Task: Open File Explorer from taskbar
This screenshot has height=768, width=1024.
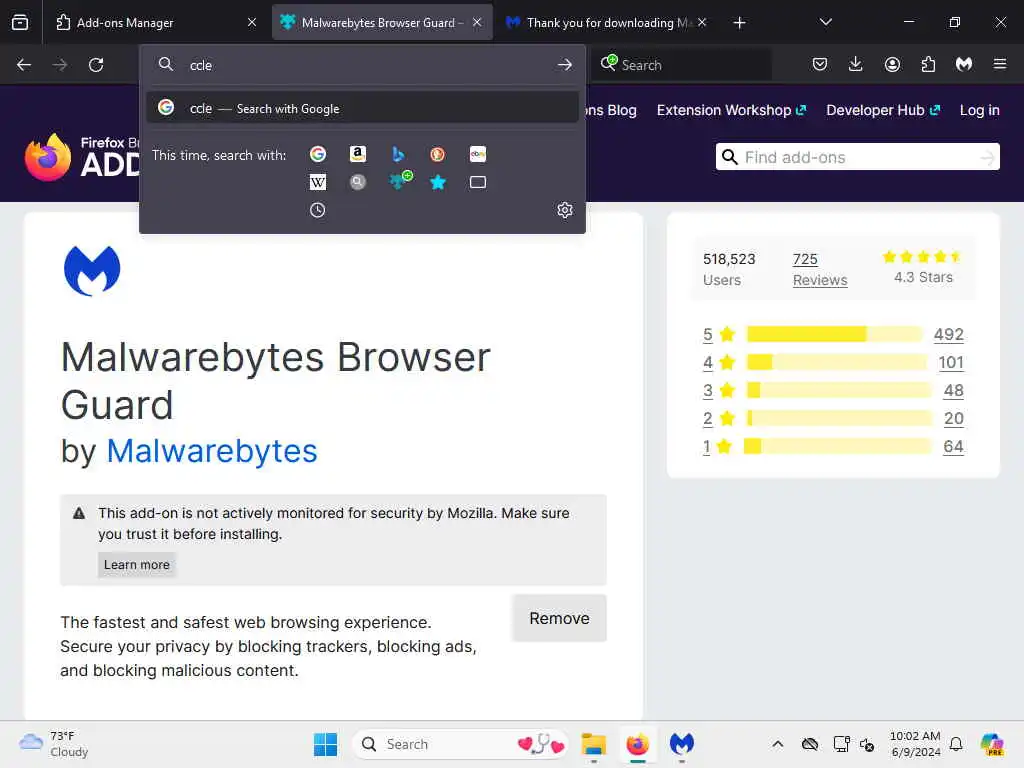Action: (594, 744)
